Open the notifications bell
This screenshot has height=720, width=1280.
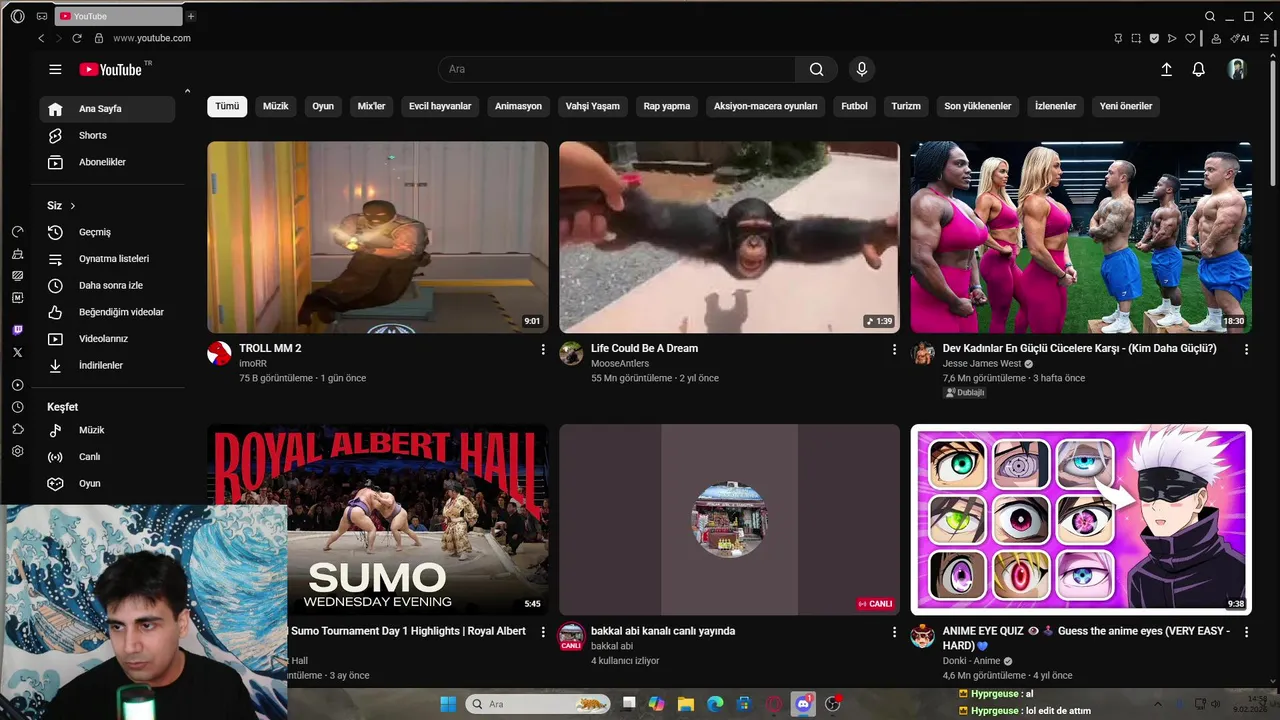[1198, 69]
